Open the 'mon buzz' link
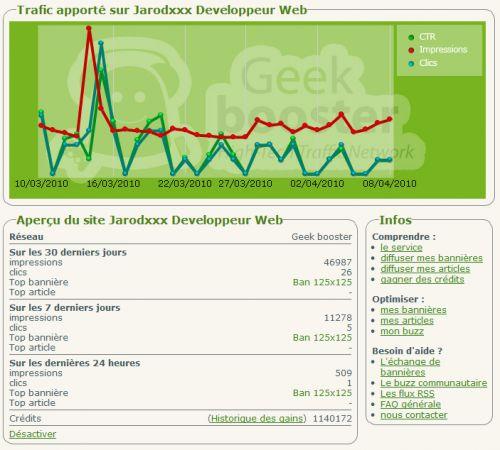 point(402,331)
